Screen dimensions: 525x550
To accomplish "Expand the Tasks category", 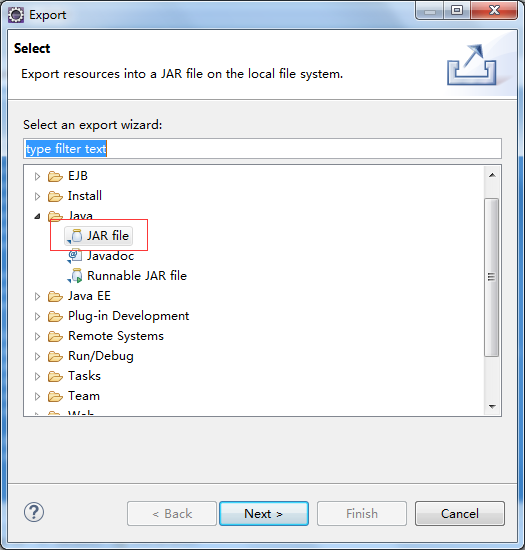I will coord(37,376).
